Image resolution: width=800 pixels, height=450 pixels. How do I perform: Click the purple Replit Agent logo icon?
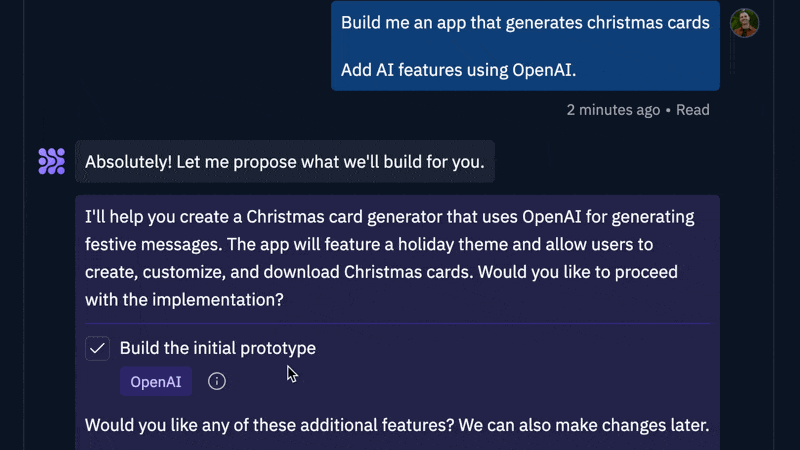point(52,161)
